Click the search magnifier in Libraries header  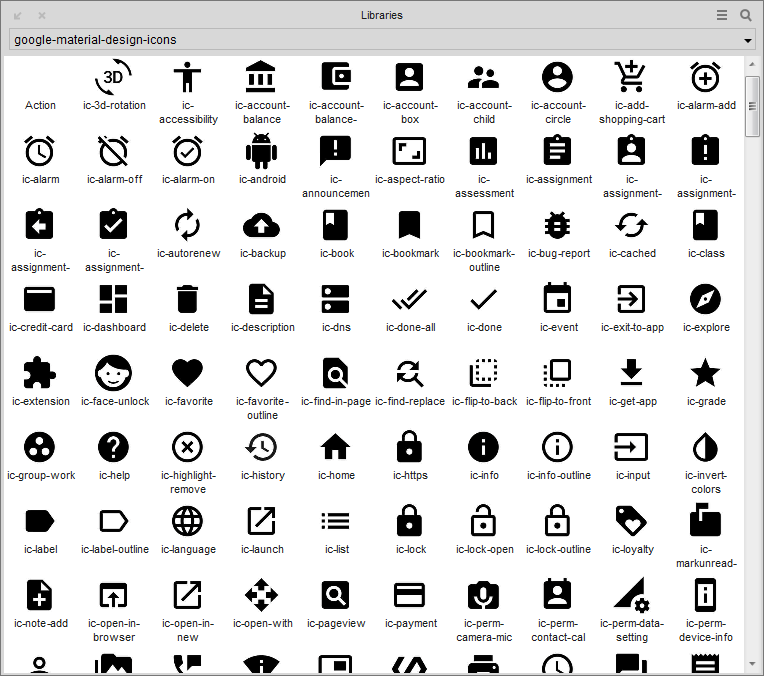click(746, 15)
